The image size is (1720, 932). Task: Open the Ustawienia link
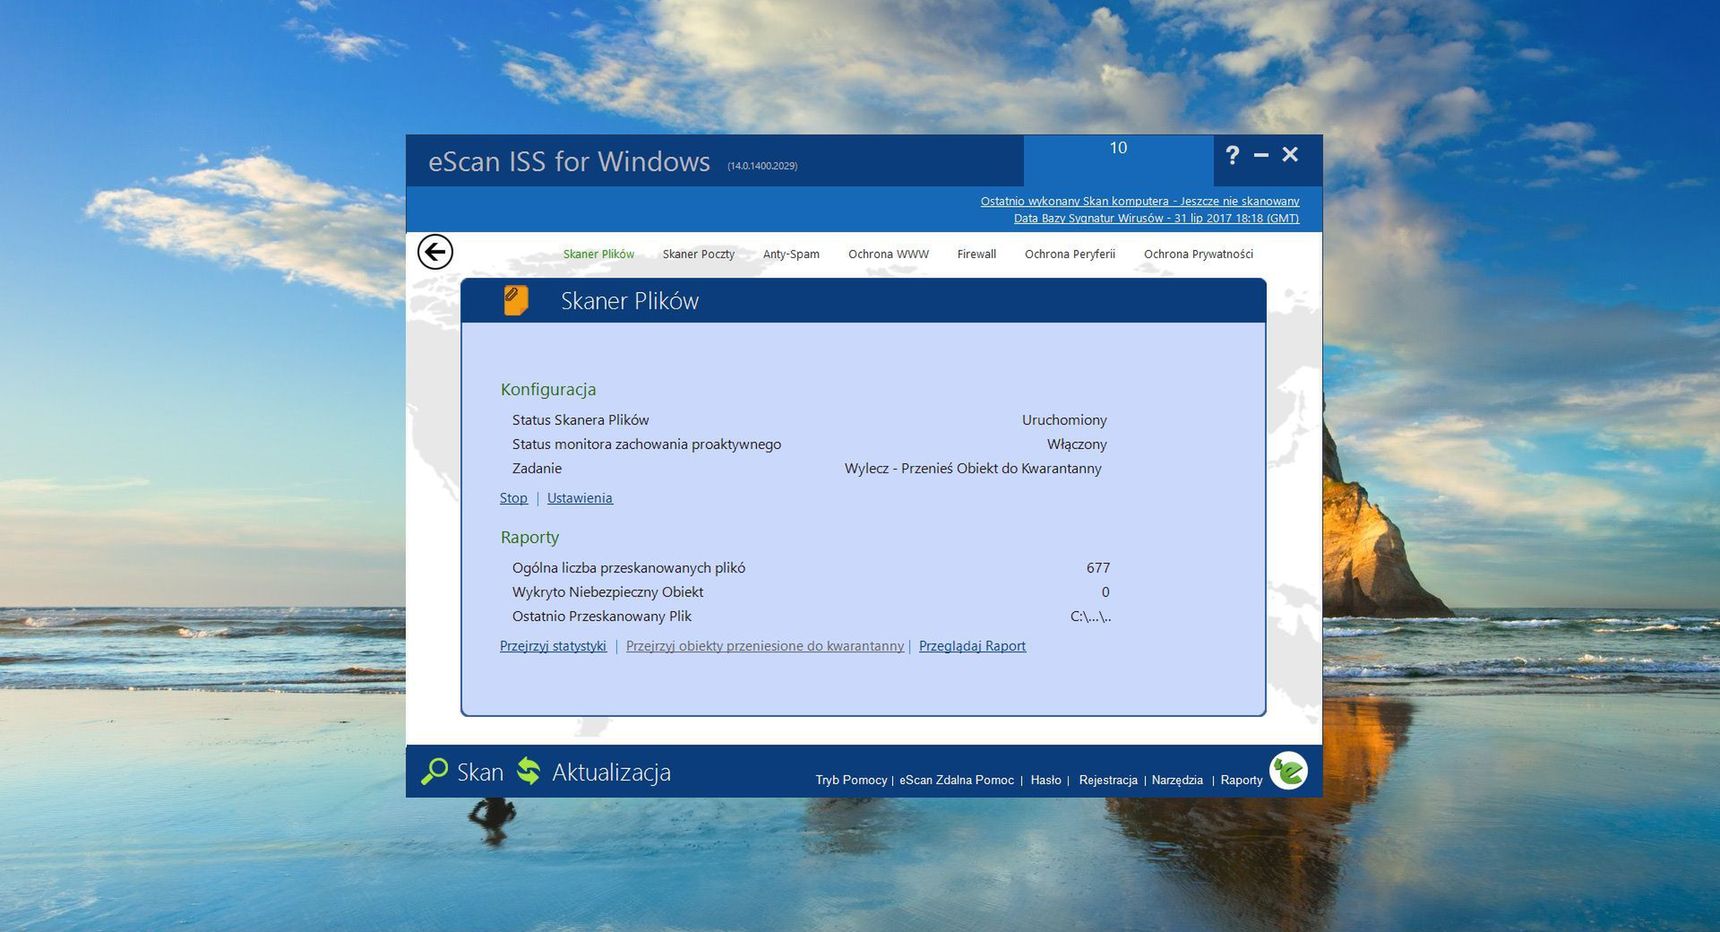(x=579, y=498)
